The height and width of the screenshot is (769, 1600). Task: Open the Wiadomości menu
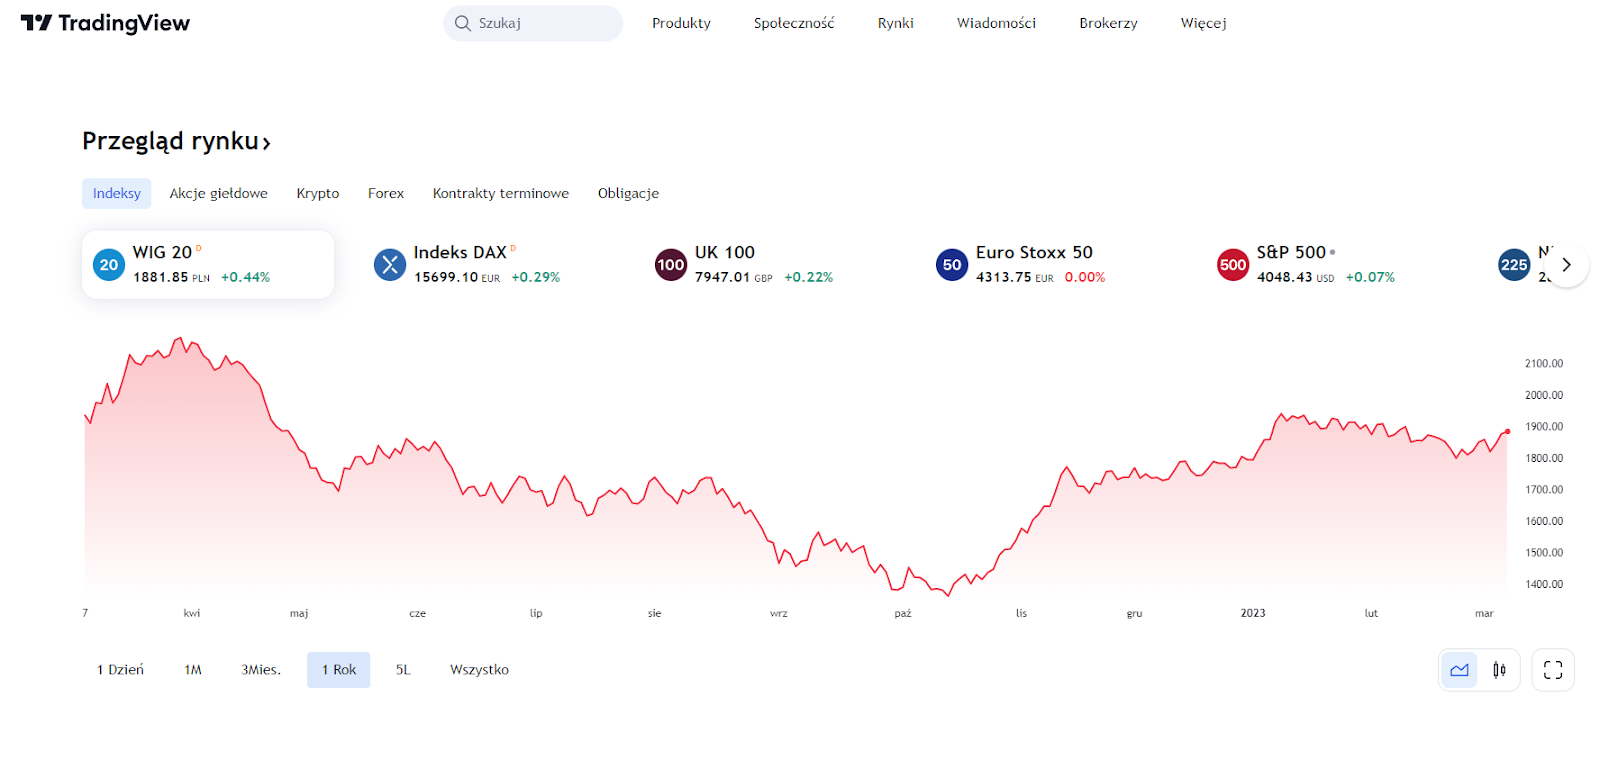tap(996, 23)
